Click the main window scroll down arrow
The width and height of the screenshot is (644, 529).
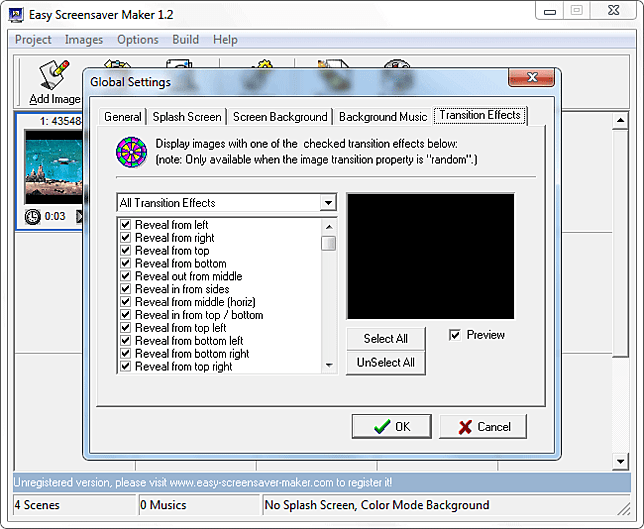click(620, 461)
